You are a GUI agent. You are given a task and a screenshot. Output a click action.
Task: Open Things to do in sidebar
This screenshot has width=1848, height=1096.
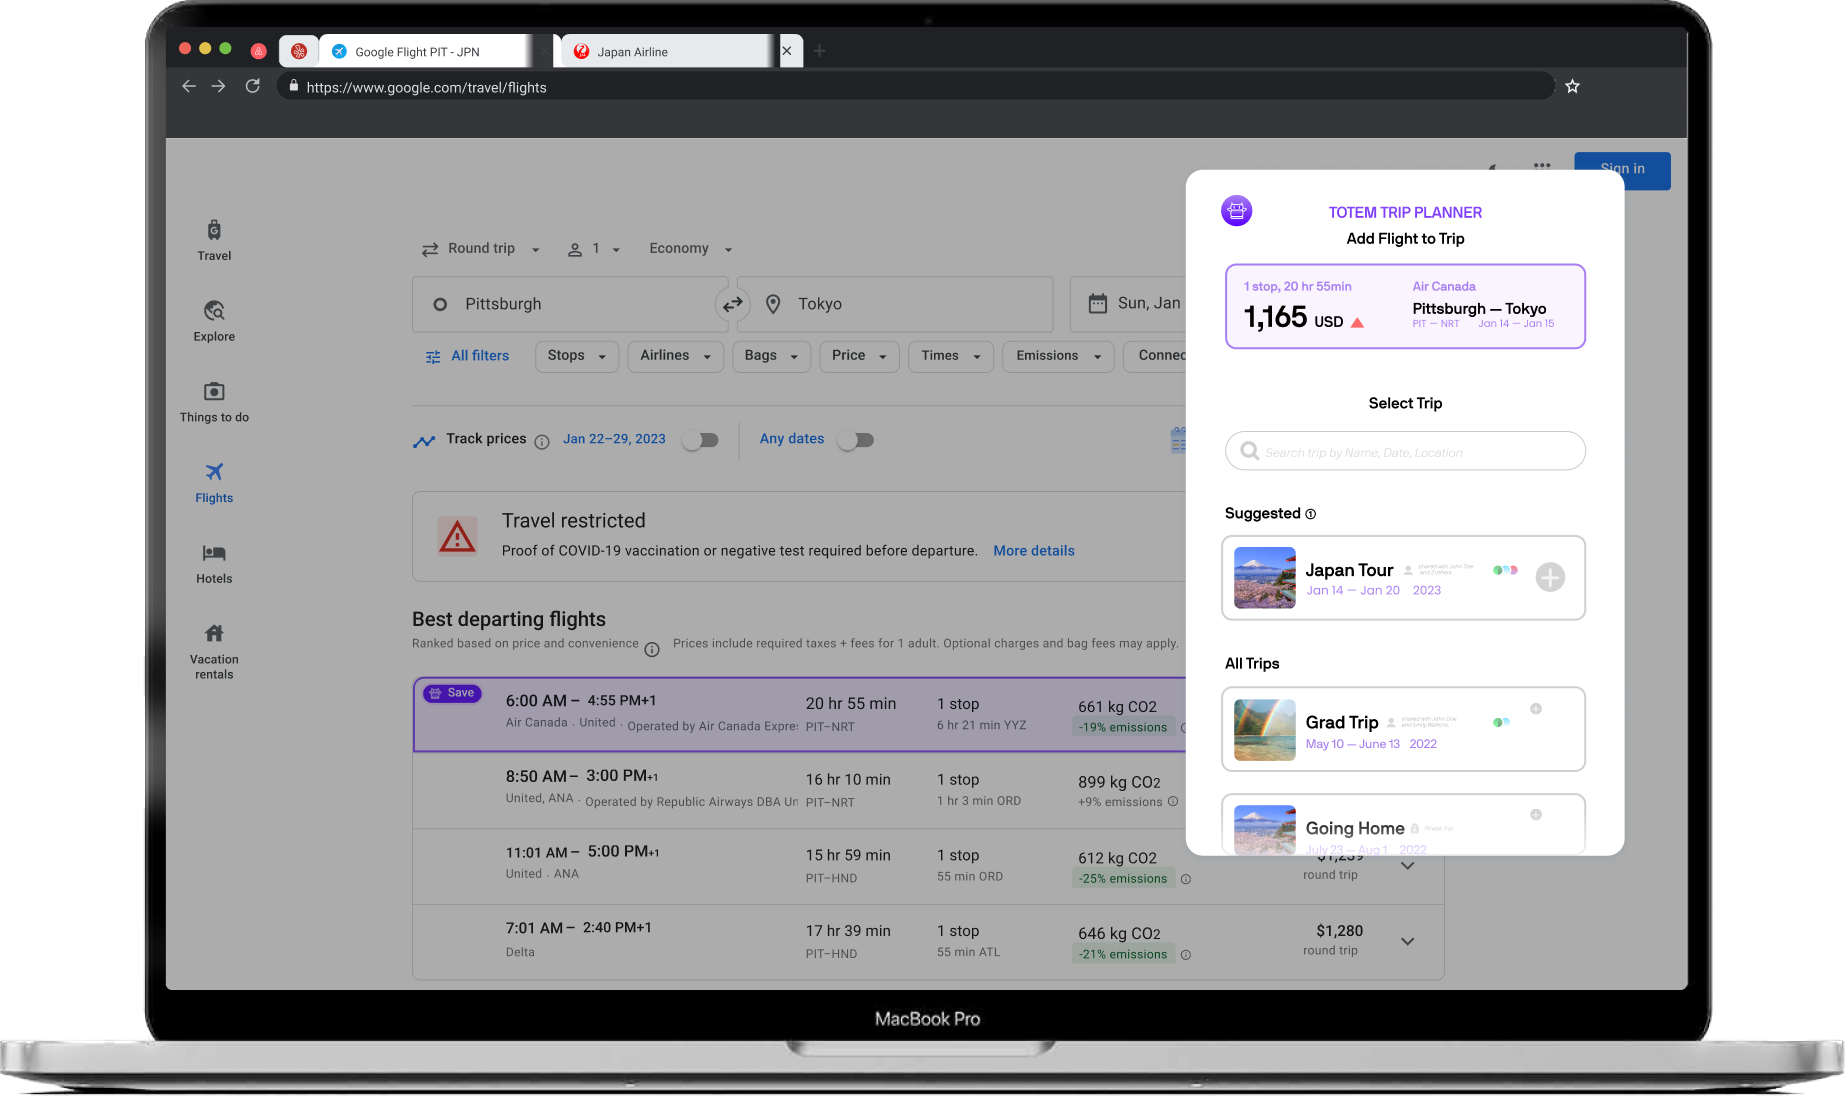[x=214, y=402]
